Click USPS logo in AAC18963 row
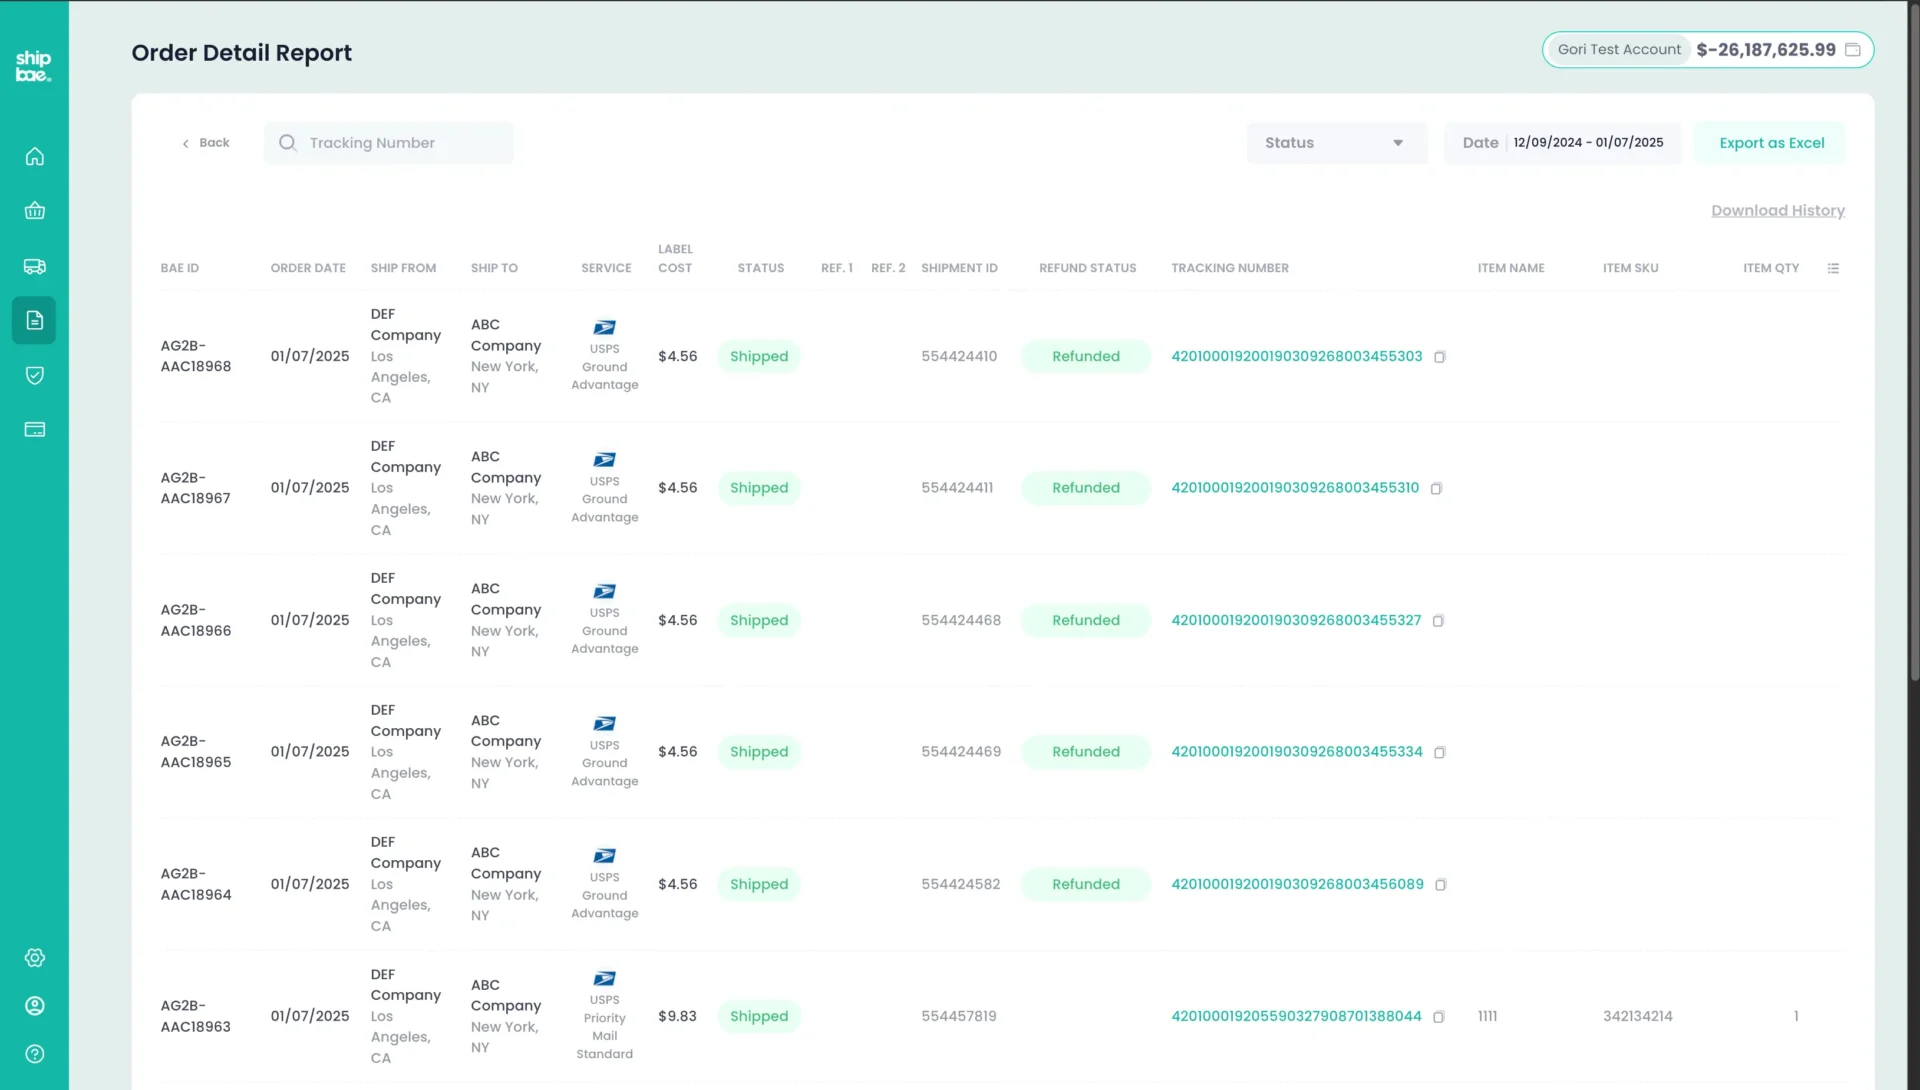Viewport: 1920px width, 1090px height. (604, 978)
